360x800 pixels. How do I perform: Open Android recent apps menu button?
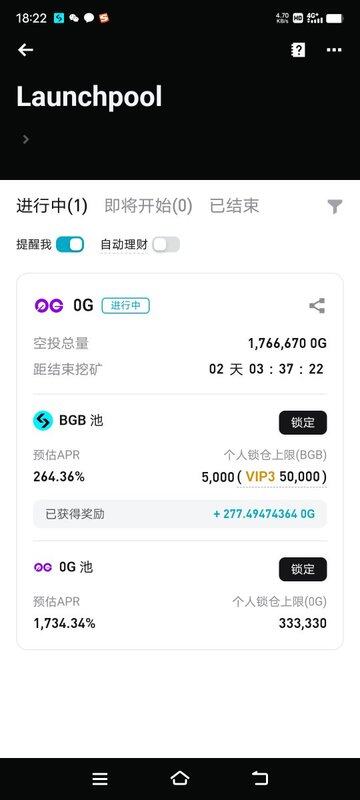(100, 779)
